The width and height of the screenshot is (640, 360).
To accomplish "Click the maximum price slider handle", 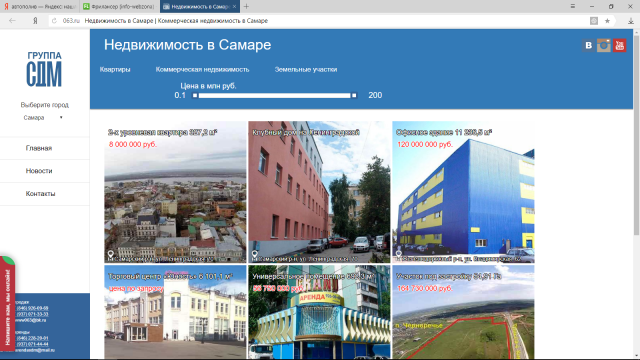I will (354, 96).
